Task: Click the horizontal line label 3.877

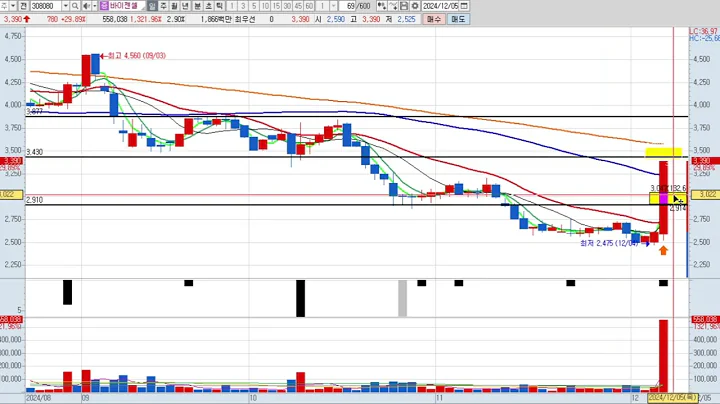Action: 34,112
